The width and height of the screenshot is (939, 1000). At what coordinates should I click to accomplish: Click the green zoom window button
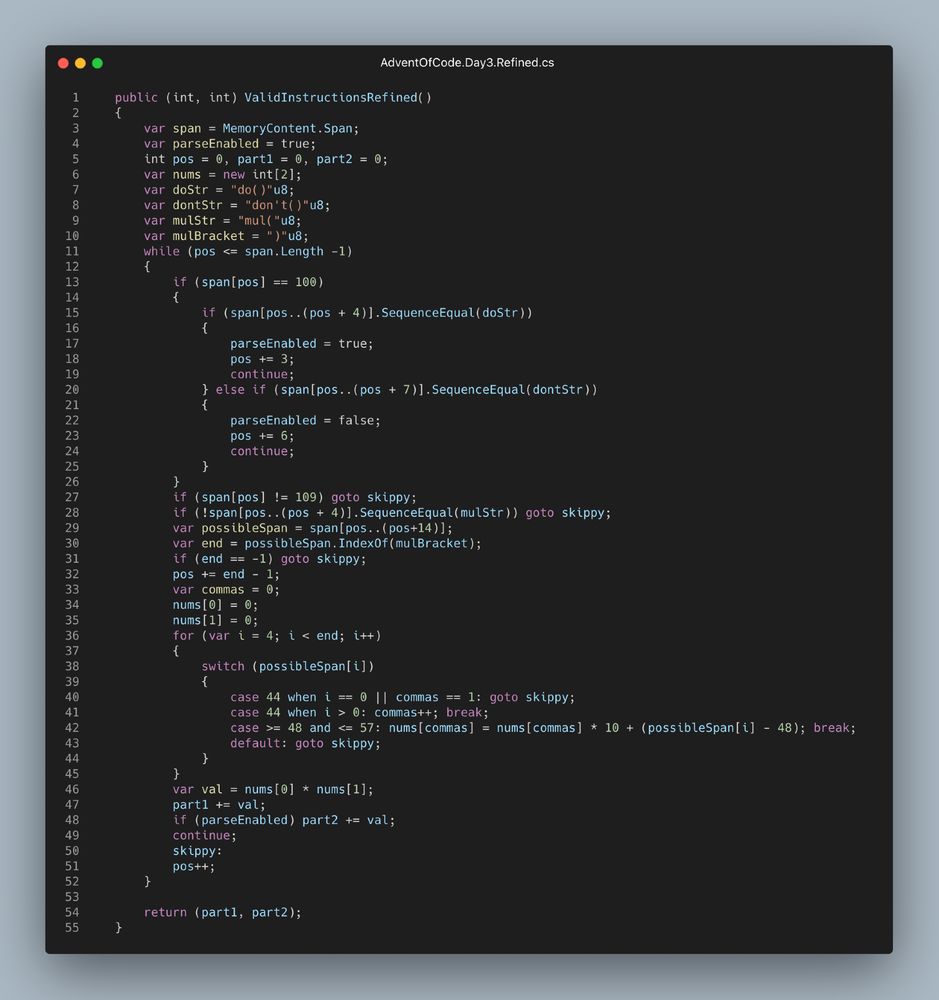[x=97, y=62]
